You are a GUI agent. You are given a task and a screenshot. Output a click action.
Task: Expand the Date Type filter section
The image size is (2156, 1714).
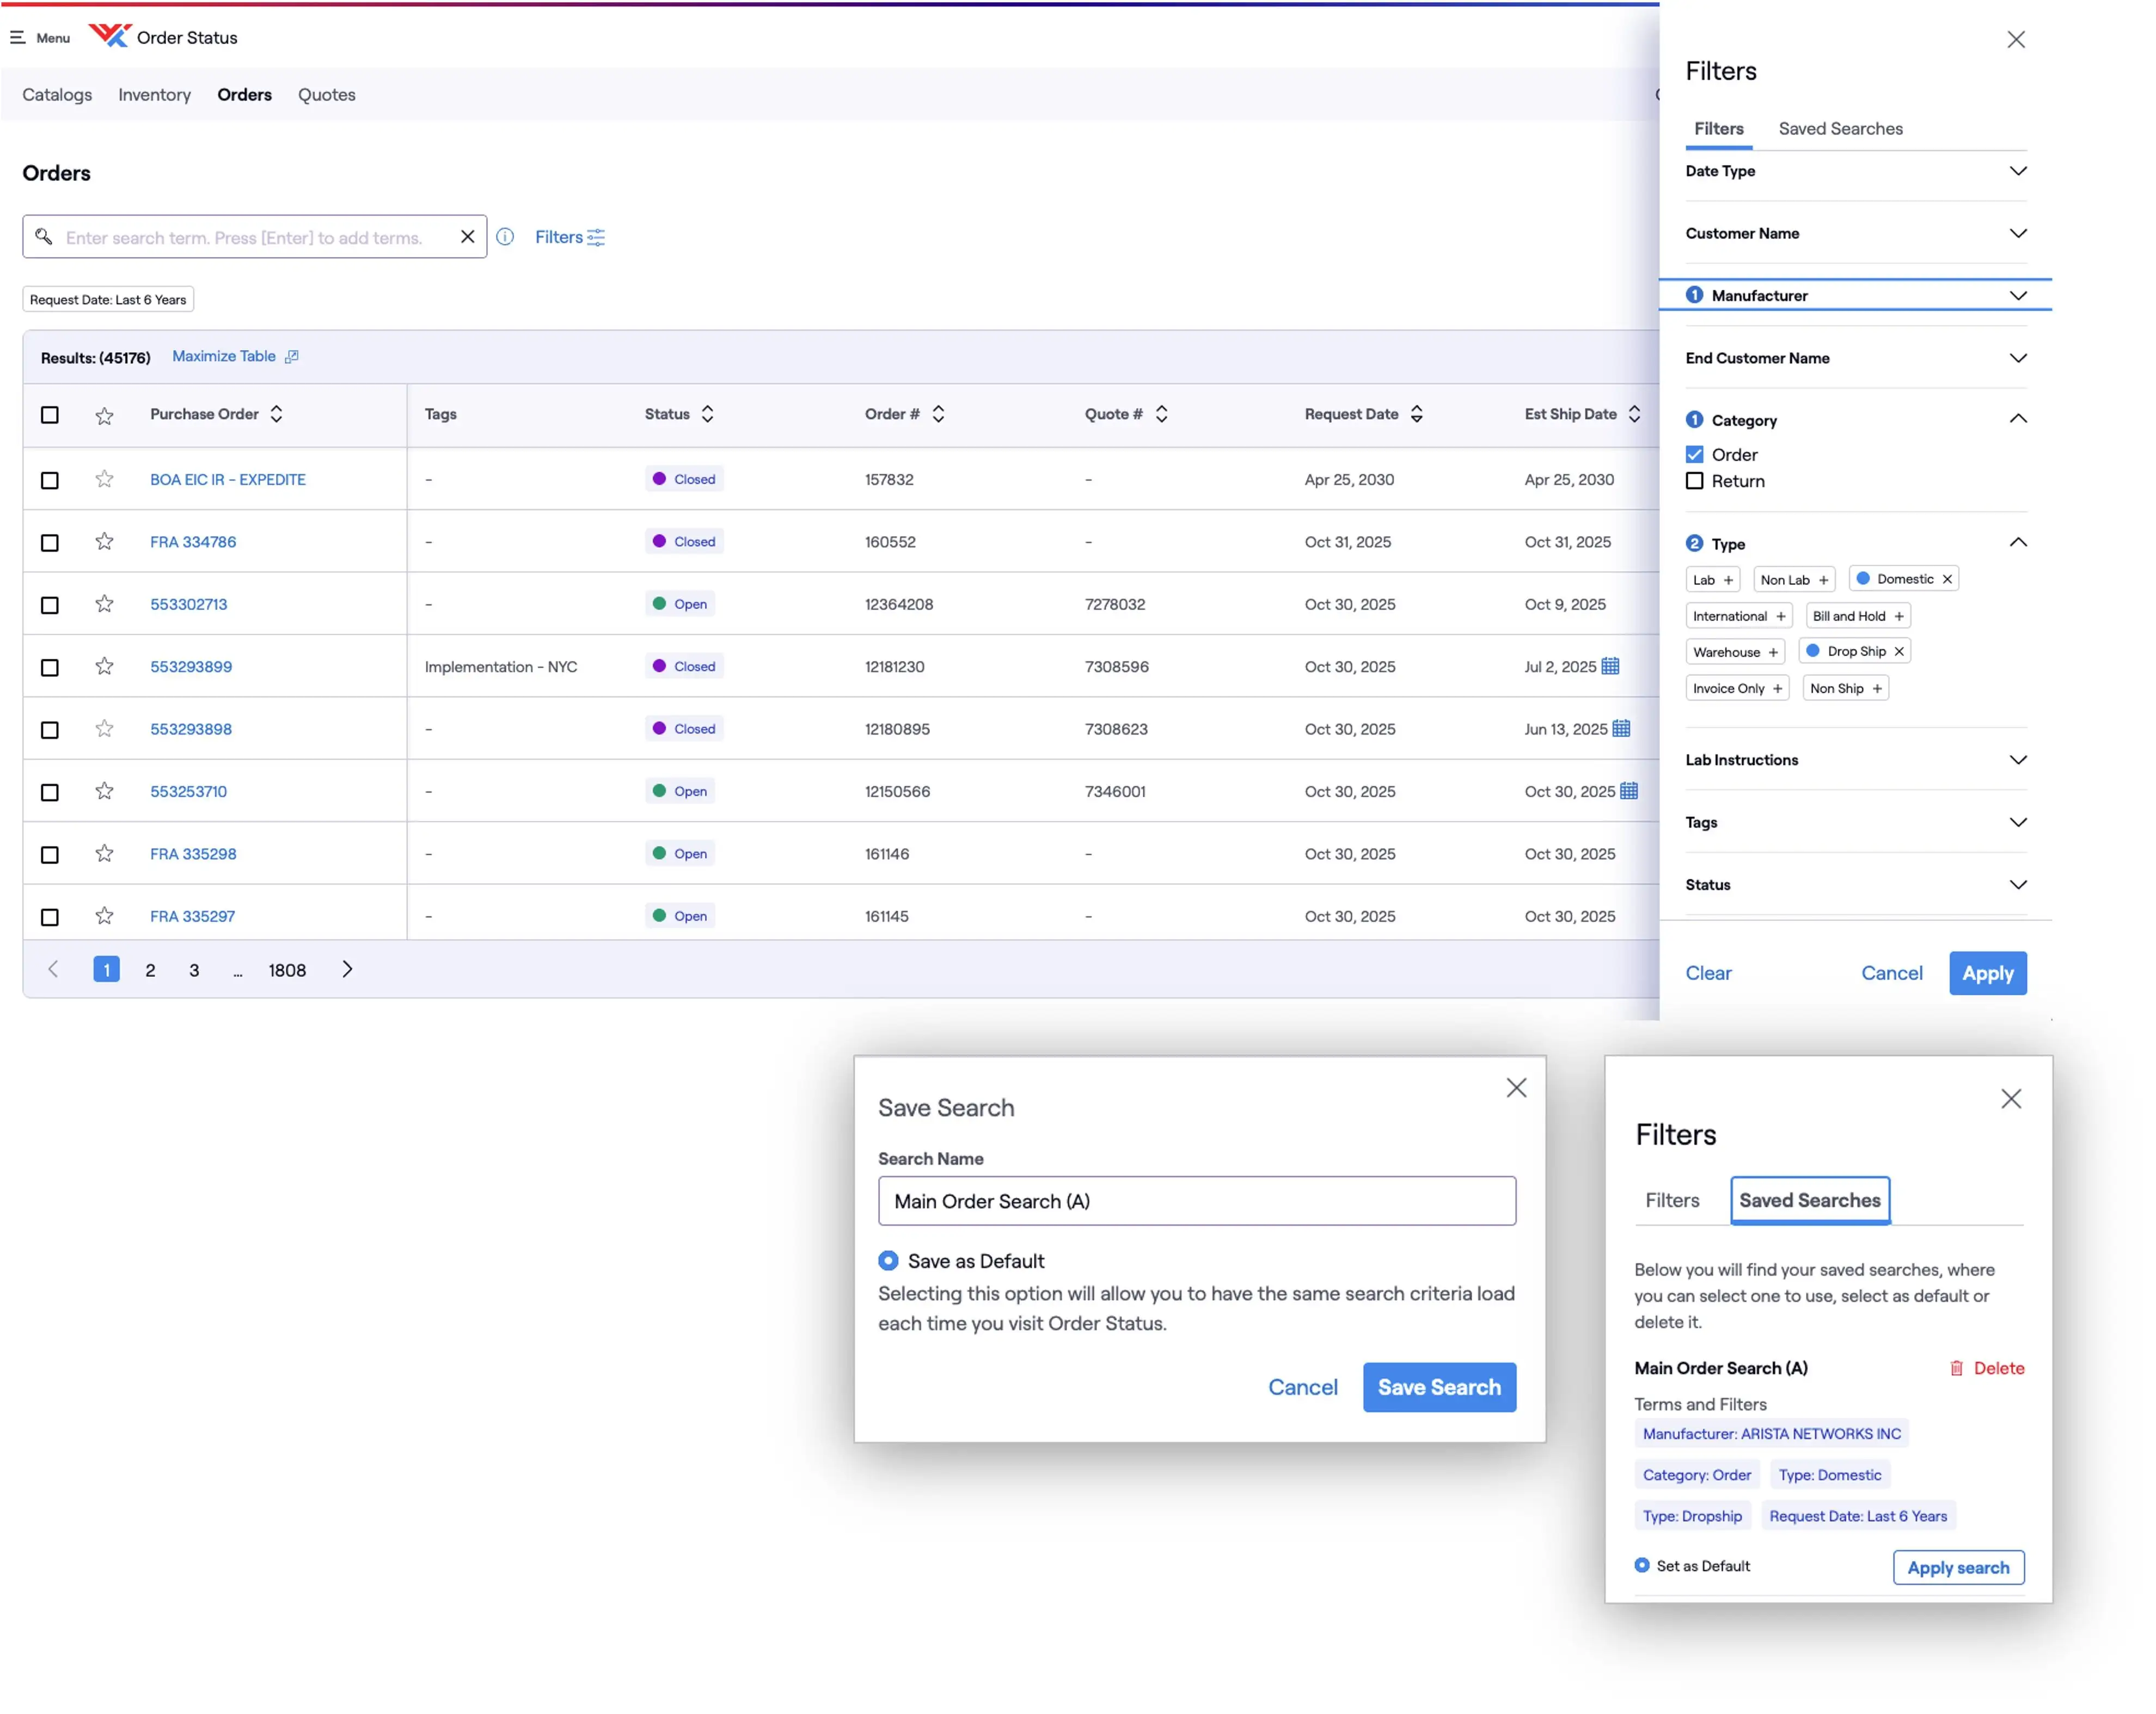[x=2017, y=171]
